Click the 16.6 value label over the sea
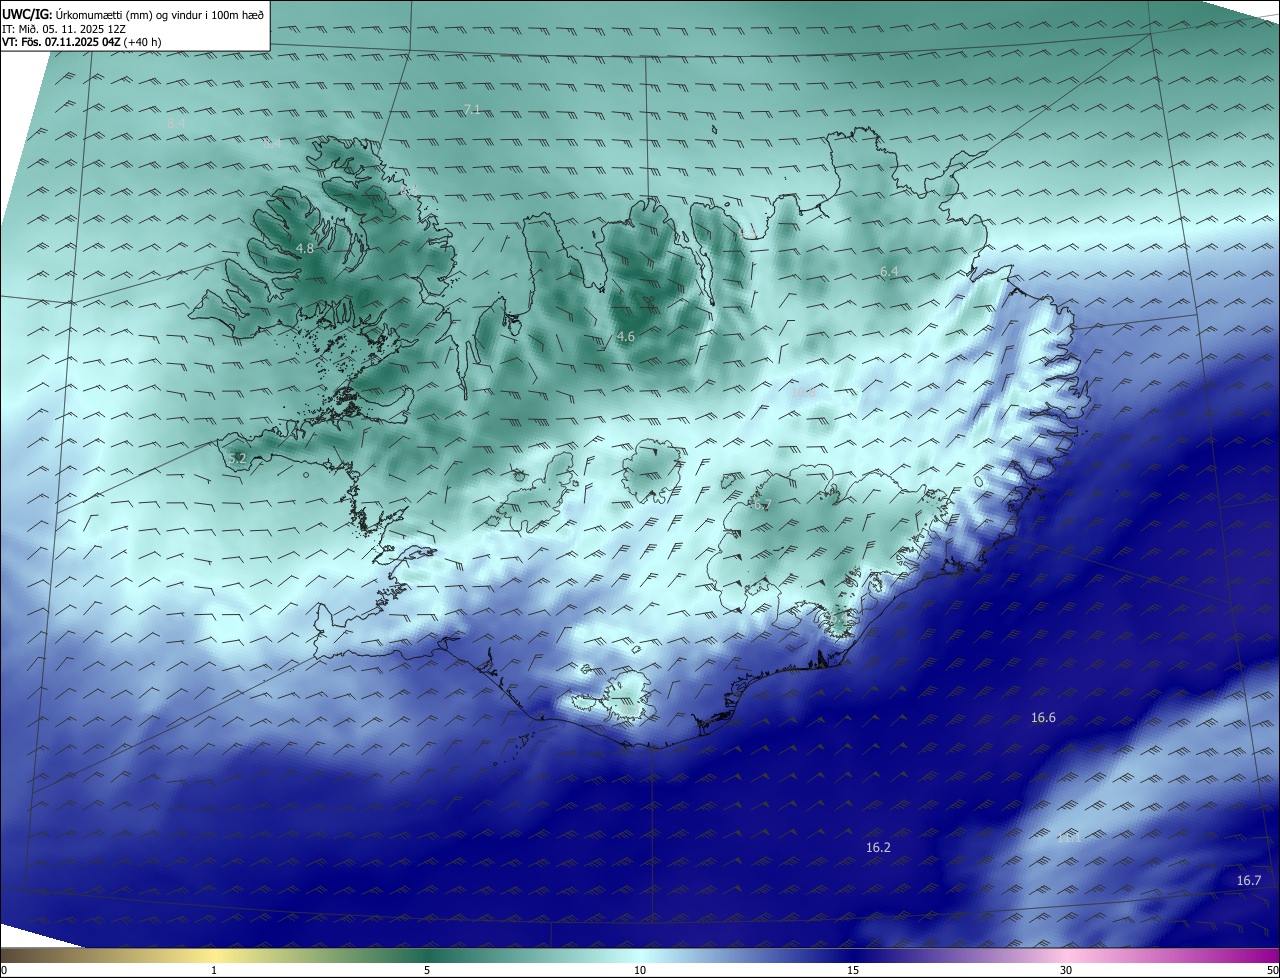The width and height of the screenshot is (1280, 978). [1043, 718]
